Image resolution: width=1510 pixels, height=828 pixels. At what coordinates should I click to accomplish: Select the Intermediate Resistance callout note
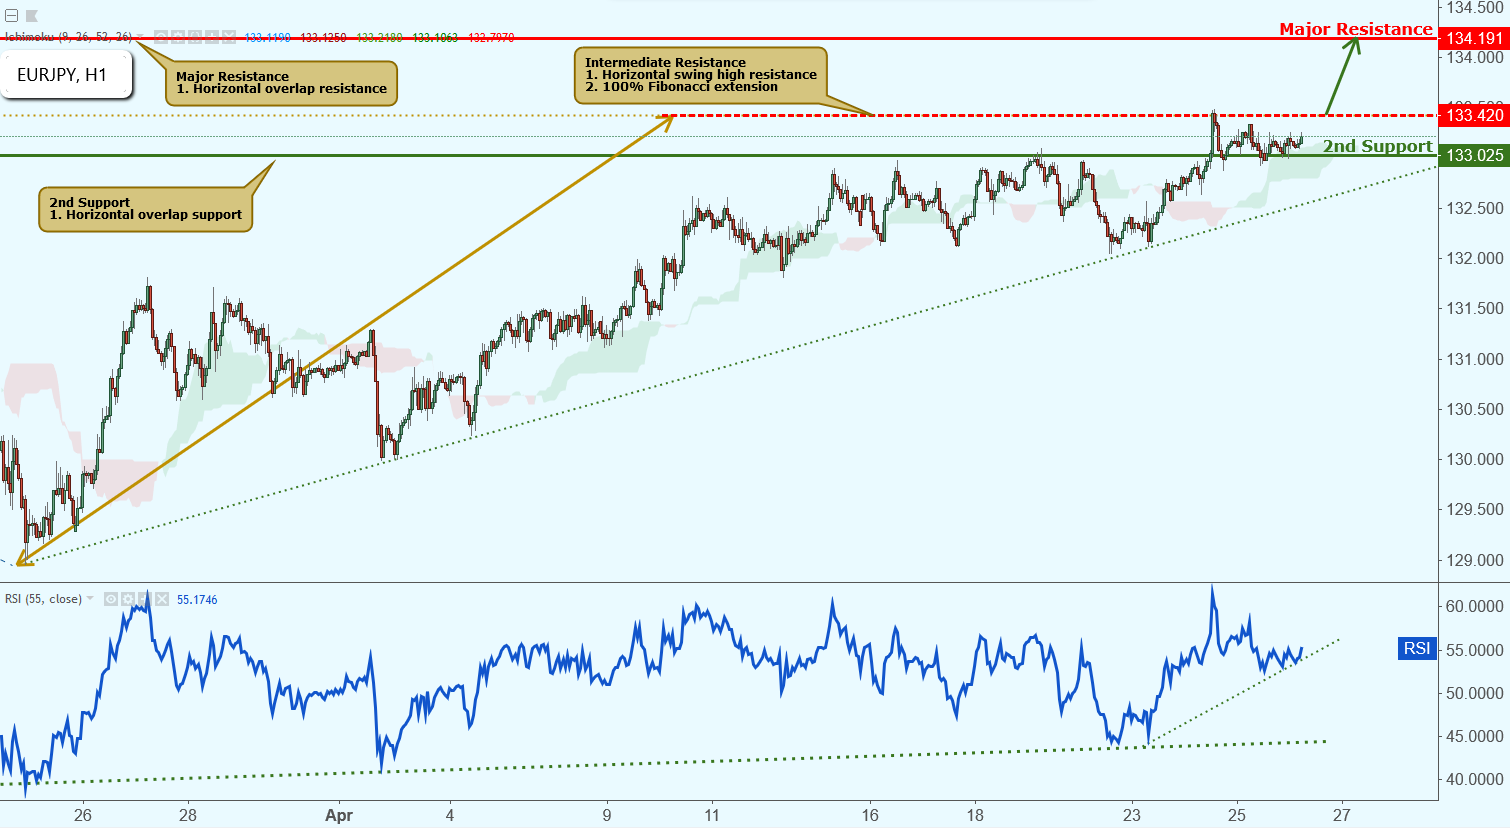tap(701, 75)
